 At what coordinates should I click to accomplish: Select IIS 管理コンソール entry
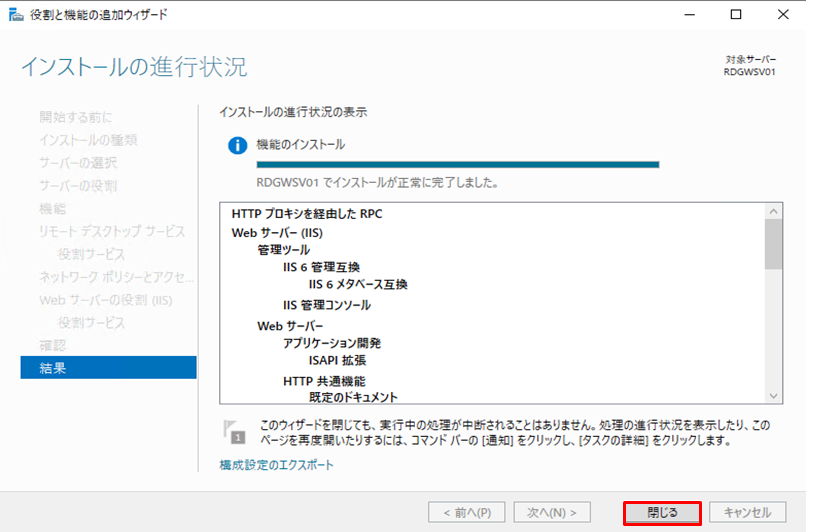point(326,305)
